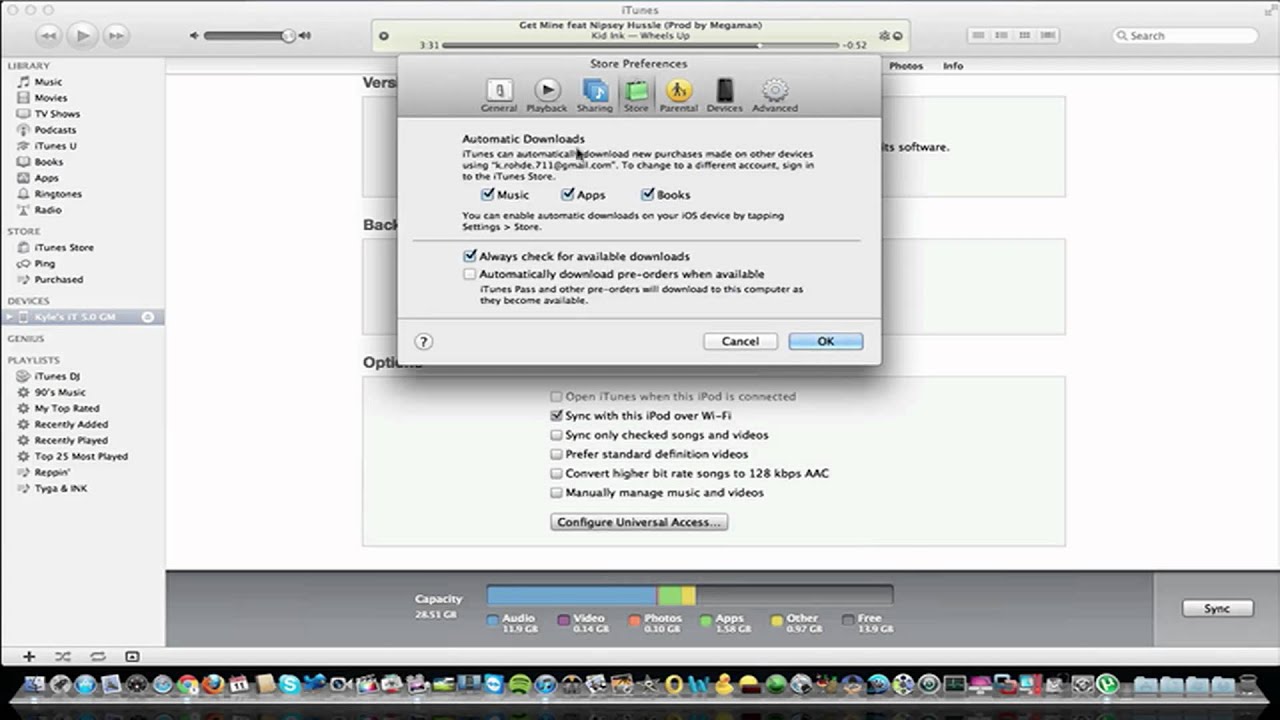The width and height of the screenshot is (1280, 720).
Task: Toggle Always check for available downloads
Action: [x=470, y=257]
